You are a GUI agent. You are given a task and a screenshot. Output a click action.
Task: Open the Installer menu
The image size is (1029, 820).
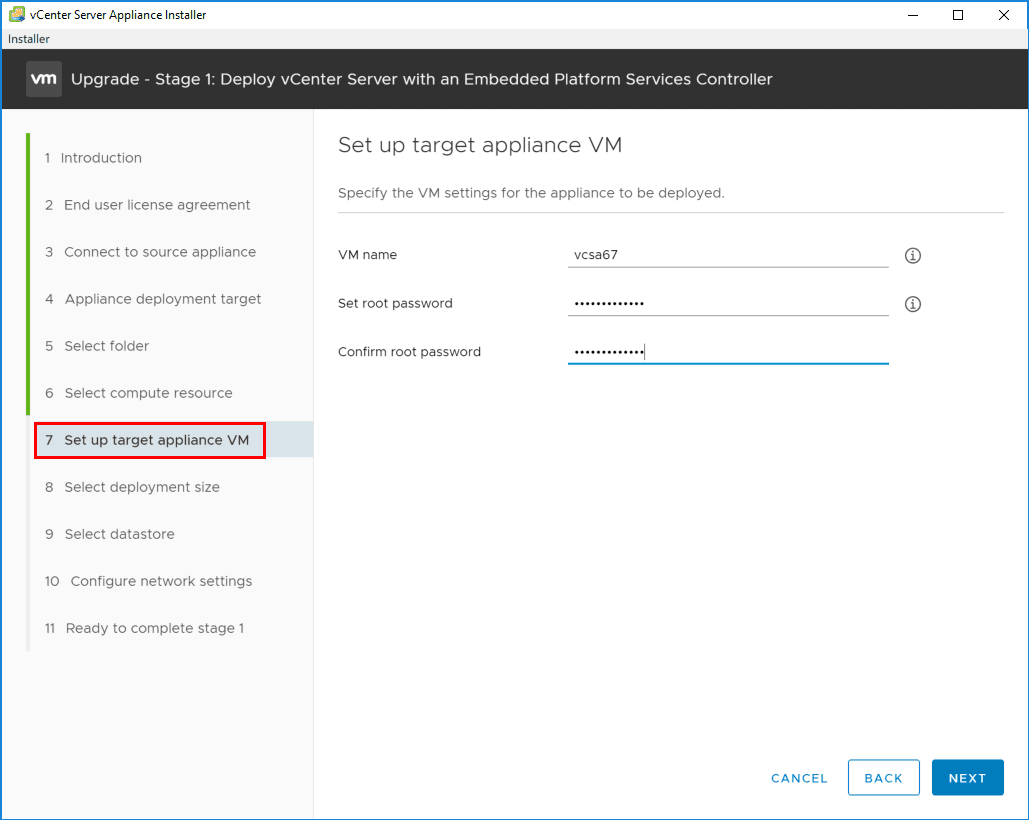(29, 39)
